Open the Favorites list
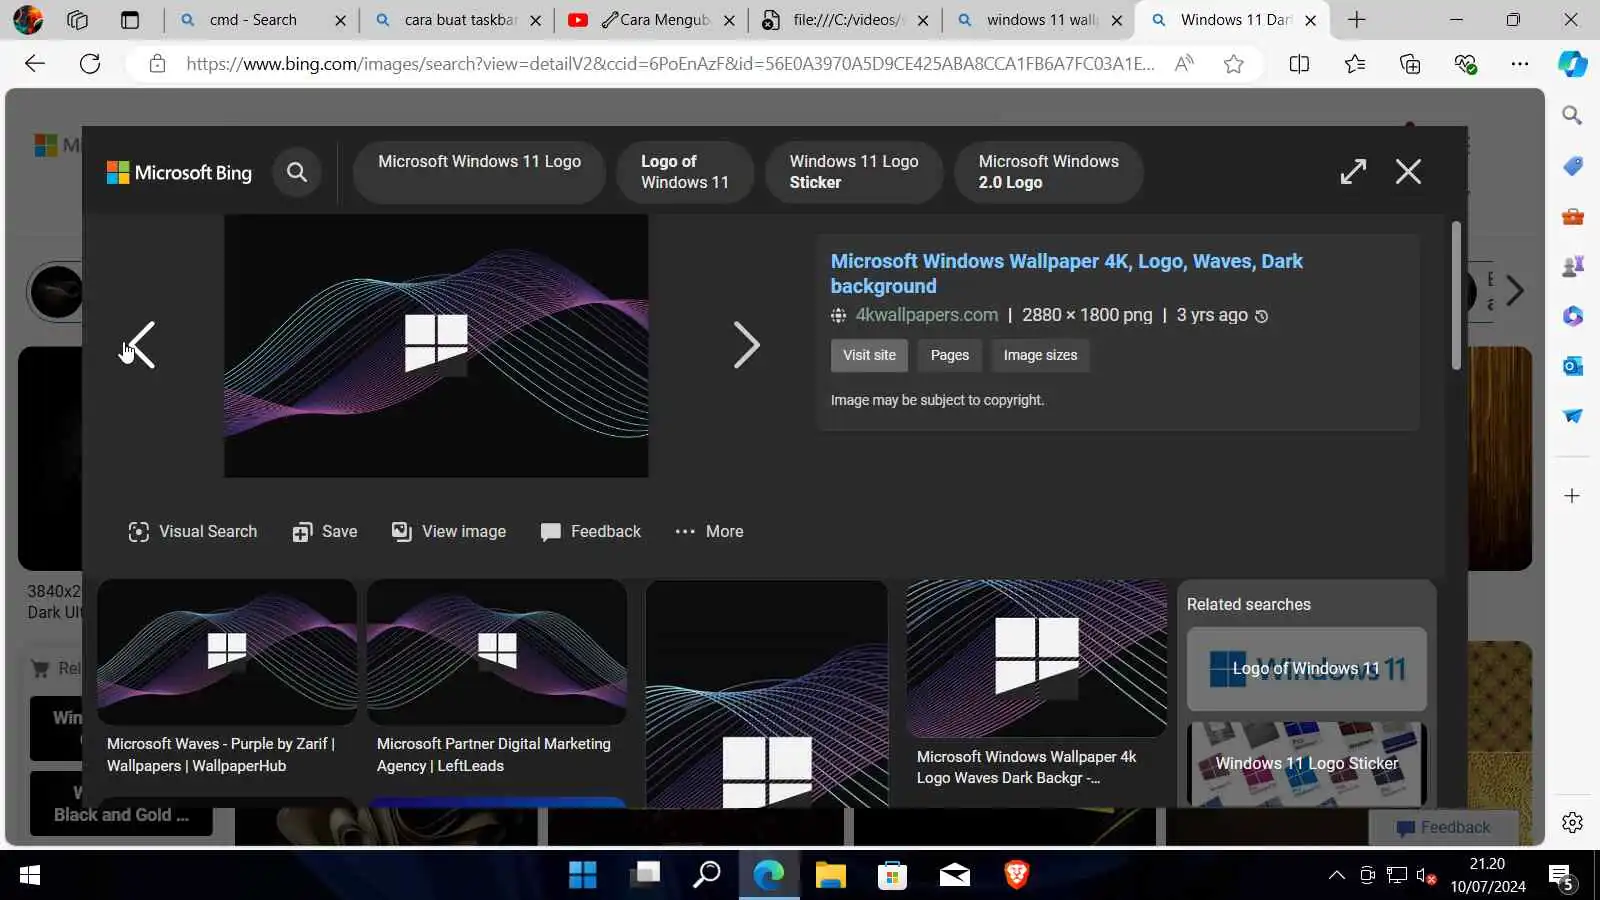The height and width of the screenshot is (900, 1600). [1355, 64]
